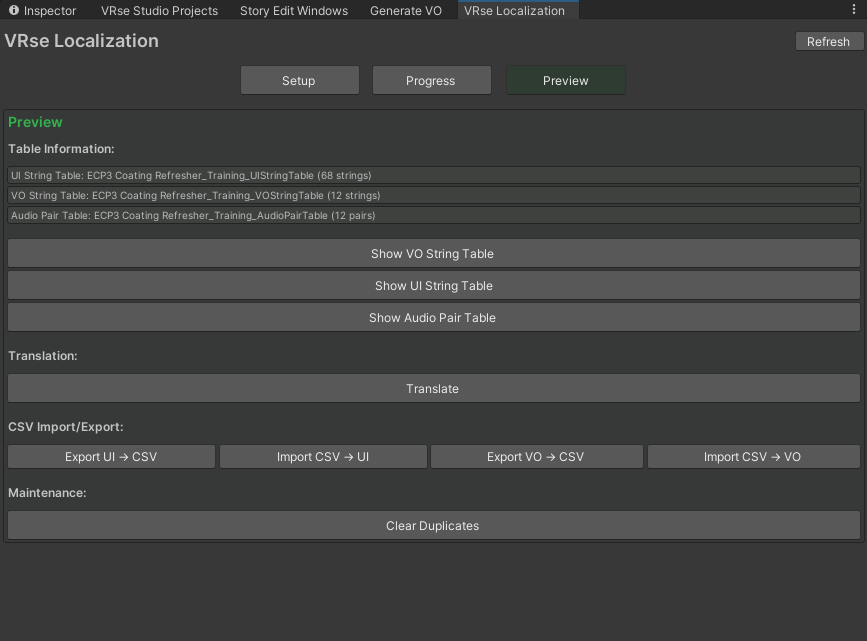
Task: Click the Refresh button
Action: 828,41
